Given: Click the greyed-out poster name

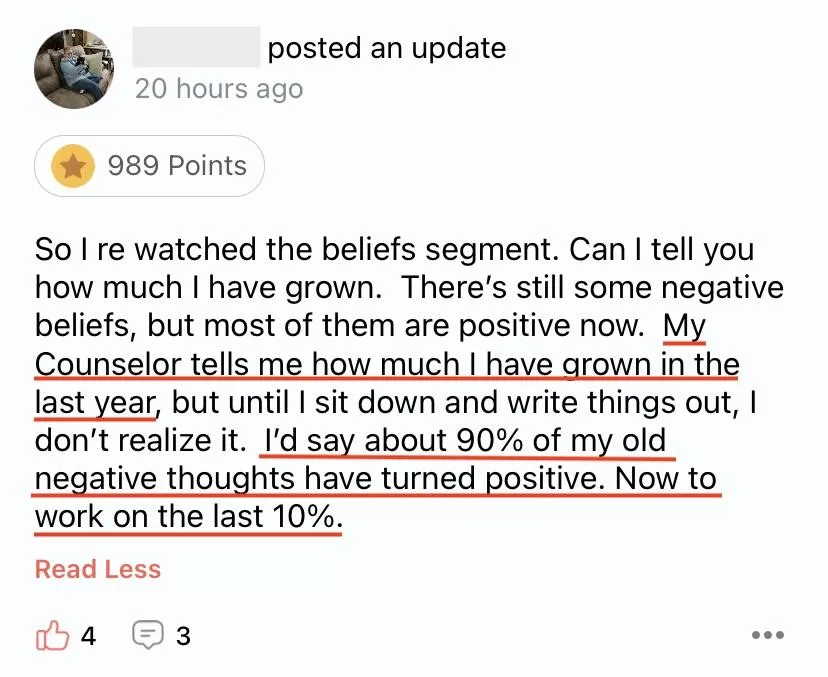Looking at the screenshot, I should click(x=196, y=47).
